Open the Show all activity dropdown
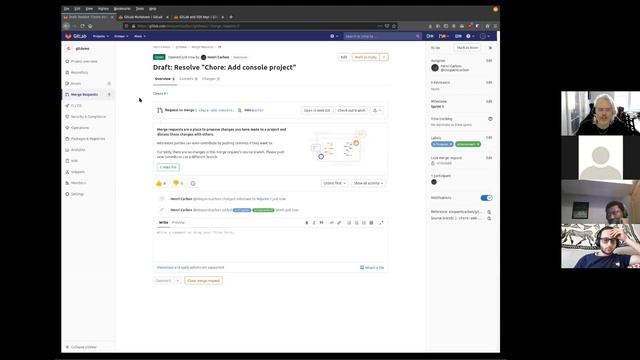This screenshot has width=640, height=360. 368,183
